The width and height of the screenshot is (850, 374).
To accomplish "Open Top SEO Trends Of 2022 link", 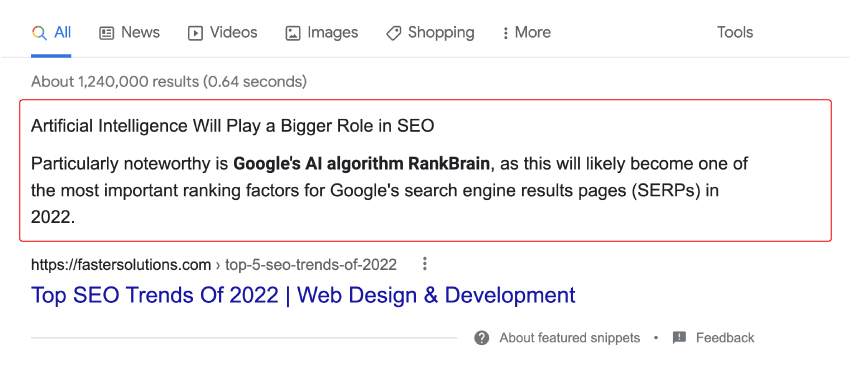I will pos(303,295).
